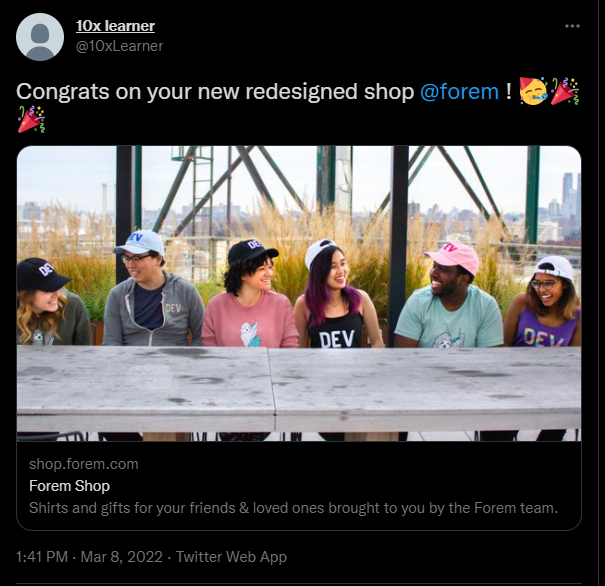This screenshot has width=605, height=586.
Task: Click the shop.forem.com domain text
Action: pyautogui.click(x=84, y=464)
